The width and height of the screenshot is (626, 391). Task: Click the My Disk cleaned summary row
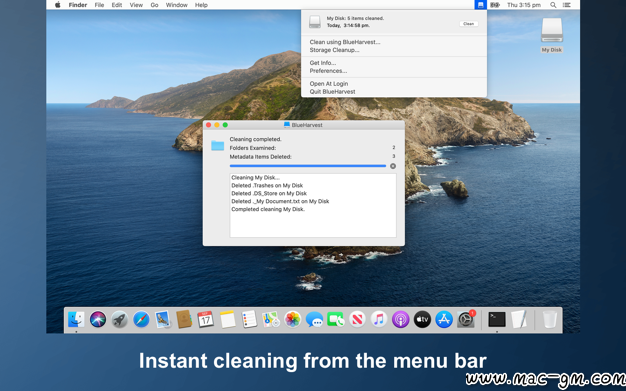(x=394, y=22)
